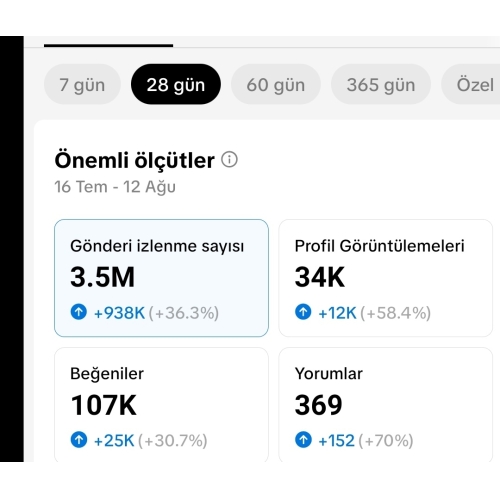
Task: Open the Profil Görüntülemeleri metric card
Action: pyautogui.click(x=386, y=278)
